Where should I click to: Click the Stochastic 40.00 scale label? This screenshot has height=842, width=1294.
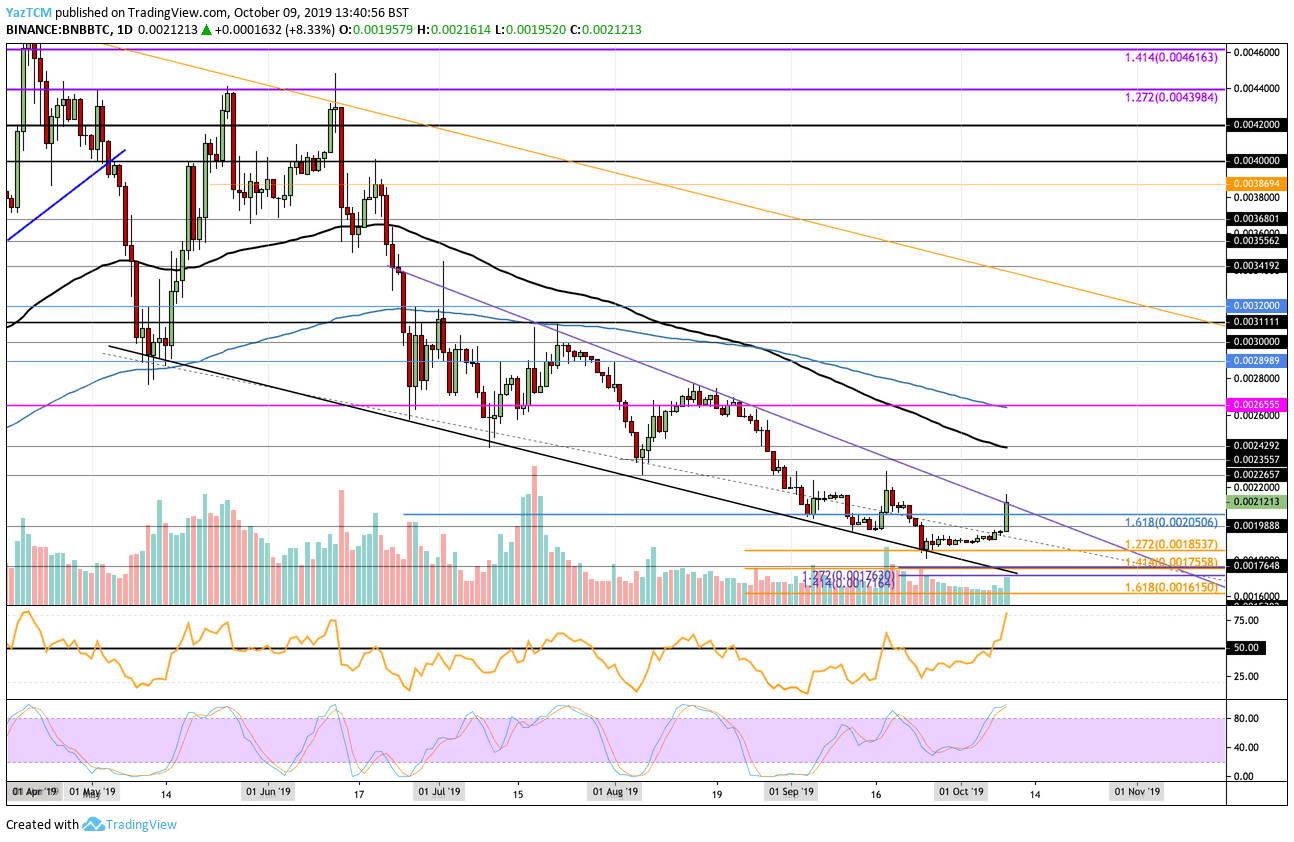tap(1244, 747)
